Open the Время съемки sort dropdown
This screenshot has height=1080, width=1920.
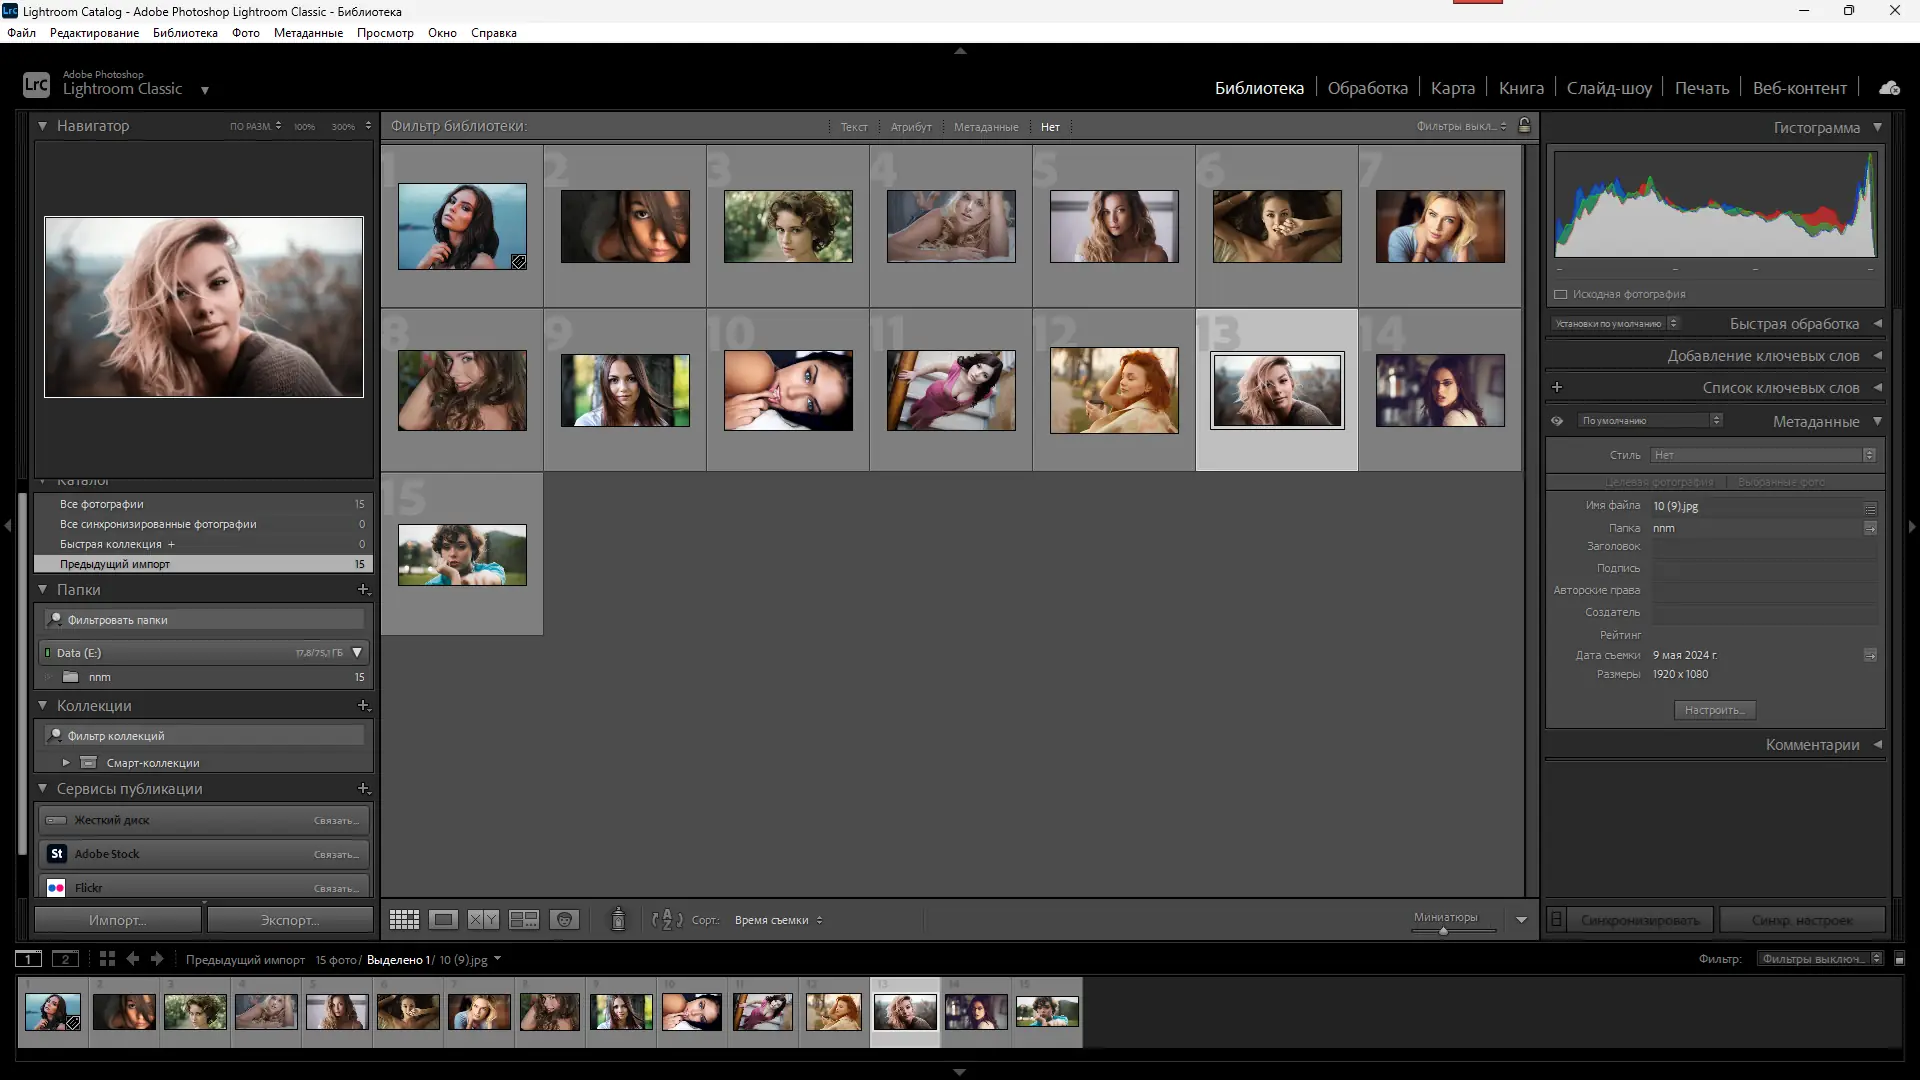778,920
